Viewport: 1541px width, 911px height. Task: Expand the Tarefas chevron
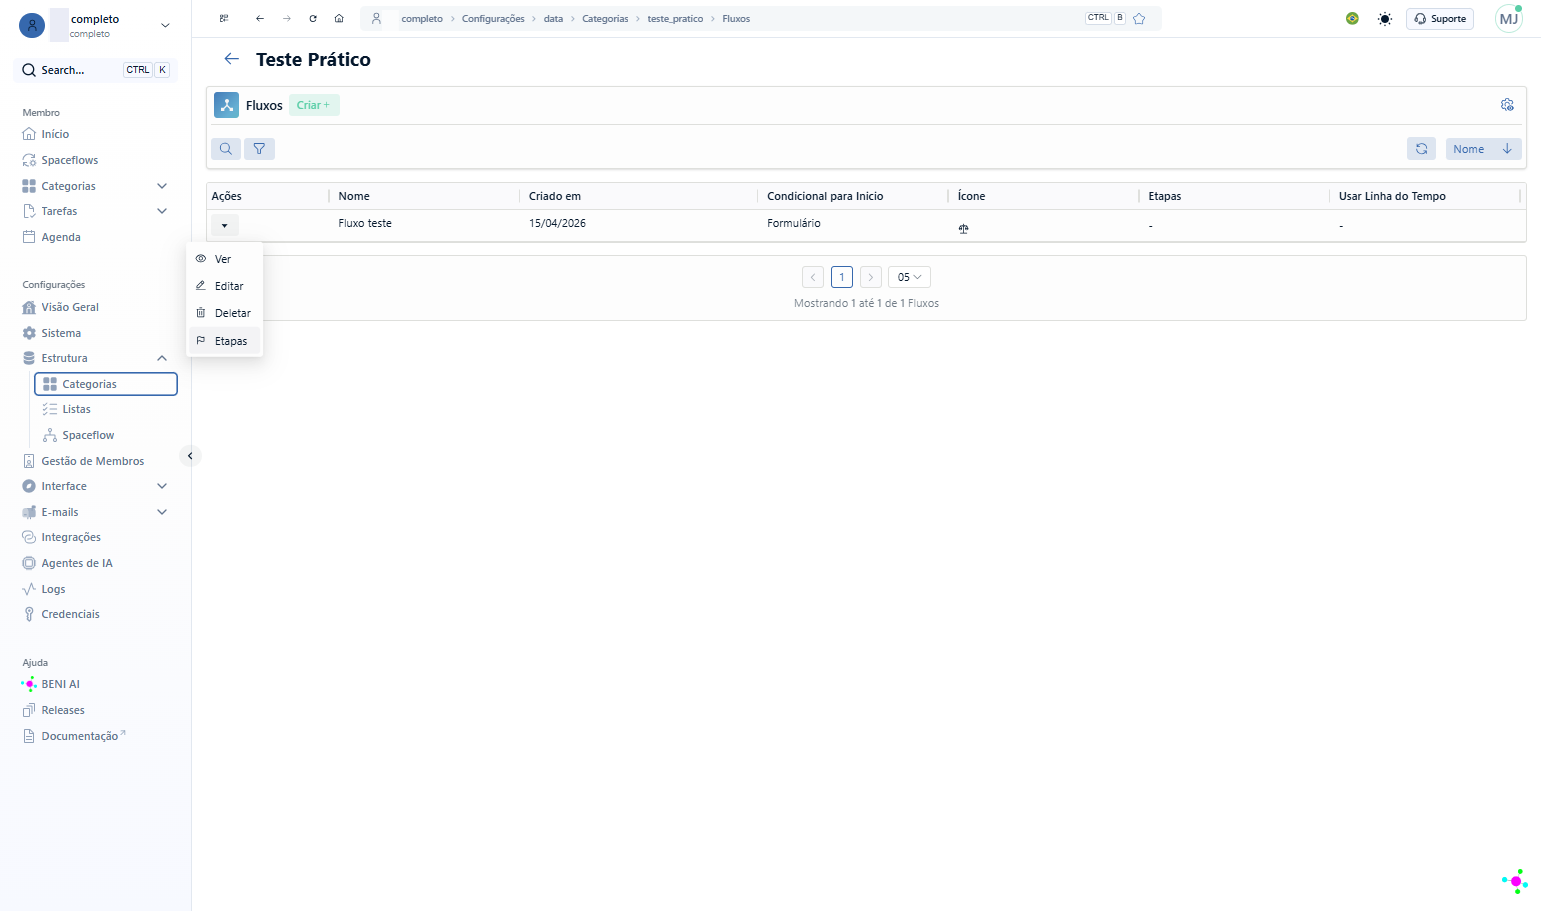[162, 211]
